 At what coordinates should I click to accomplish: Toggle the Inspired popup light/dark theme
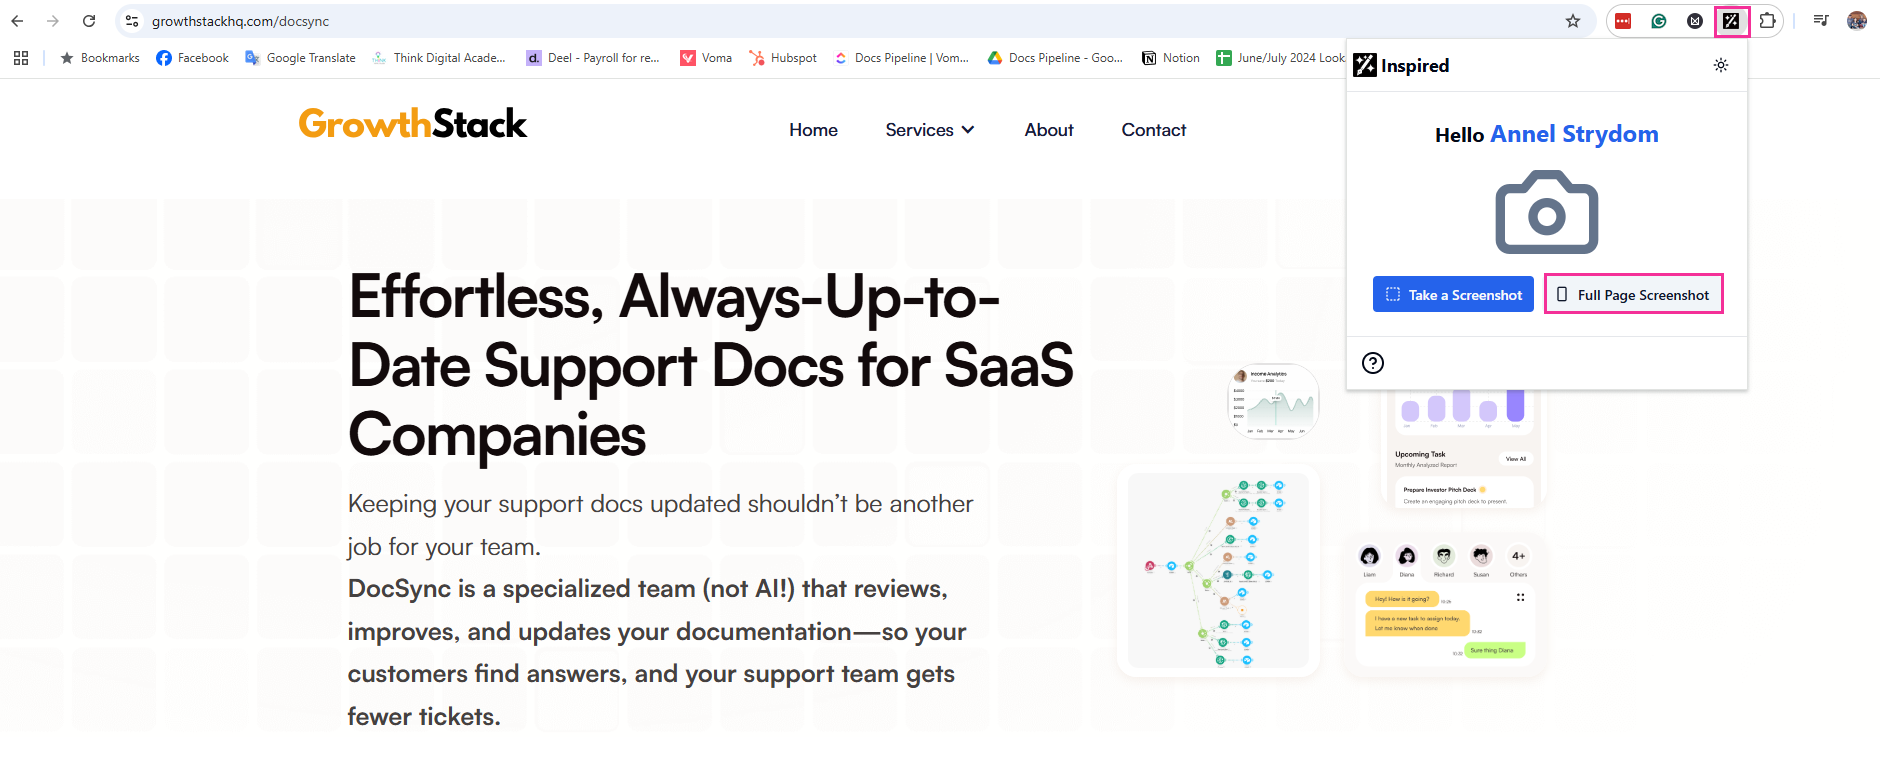click(x=1721, y=65)
